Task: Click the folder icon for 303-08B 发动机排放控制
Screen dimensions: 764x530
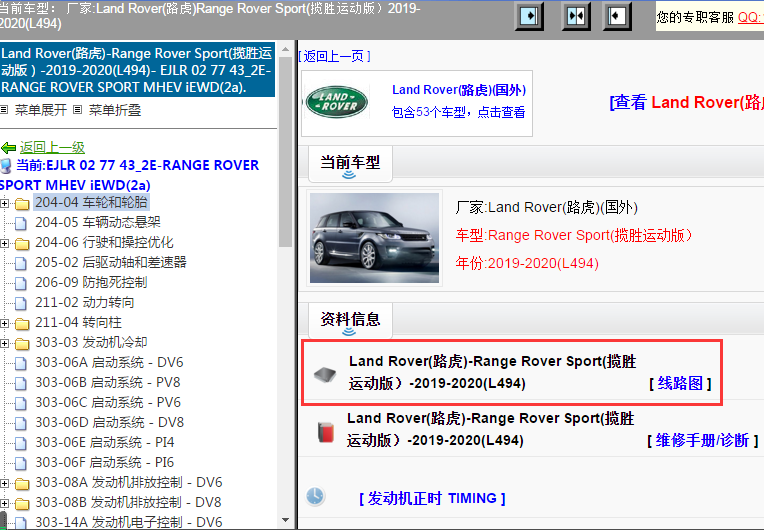Action: coord(21,503)
